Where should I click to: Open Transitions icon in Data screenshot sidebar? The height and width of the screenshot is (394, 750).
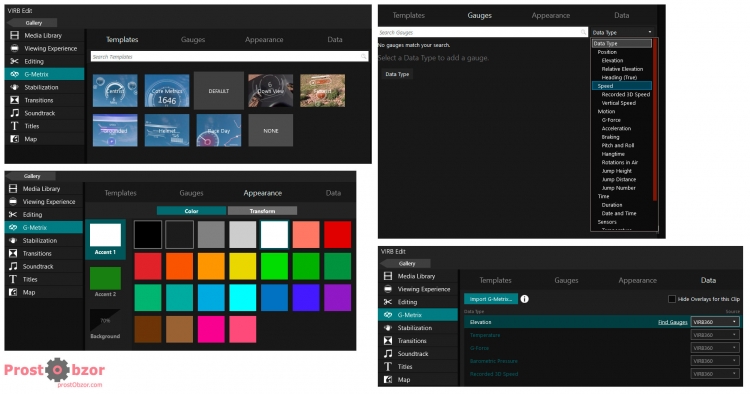(x=388, y=341)
